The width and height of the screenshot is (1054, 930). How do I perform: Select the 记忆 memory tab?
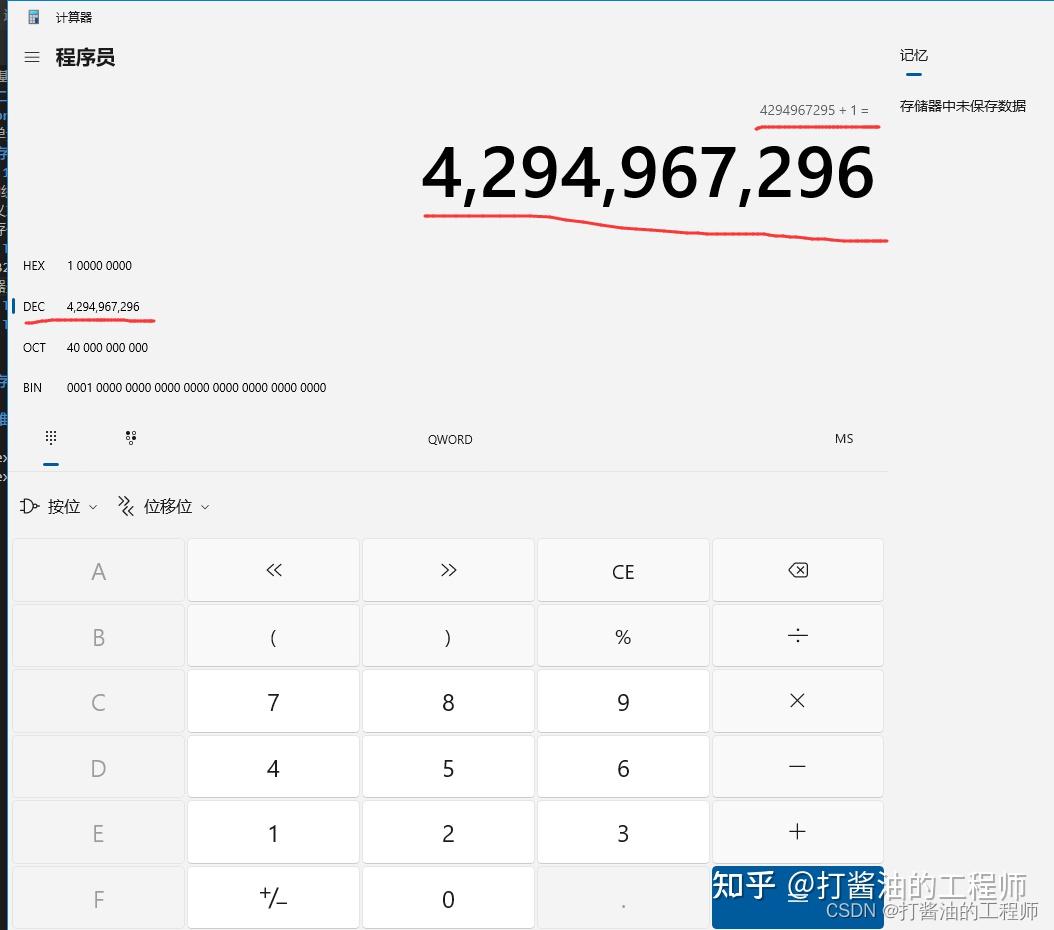click(913, 56)
